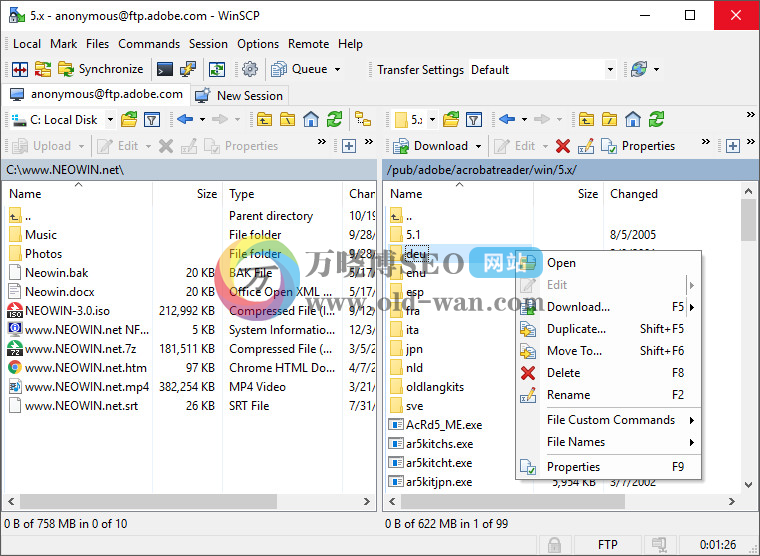This screenshot has height=556, width=760.
Task: Choose Delete from the context menu
Action: (608, 373)
